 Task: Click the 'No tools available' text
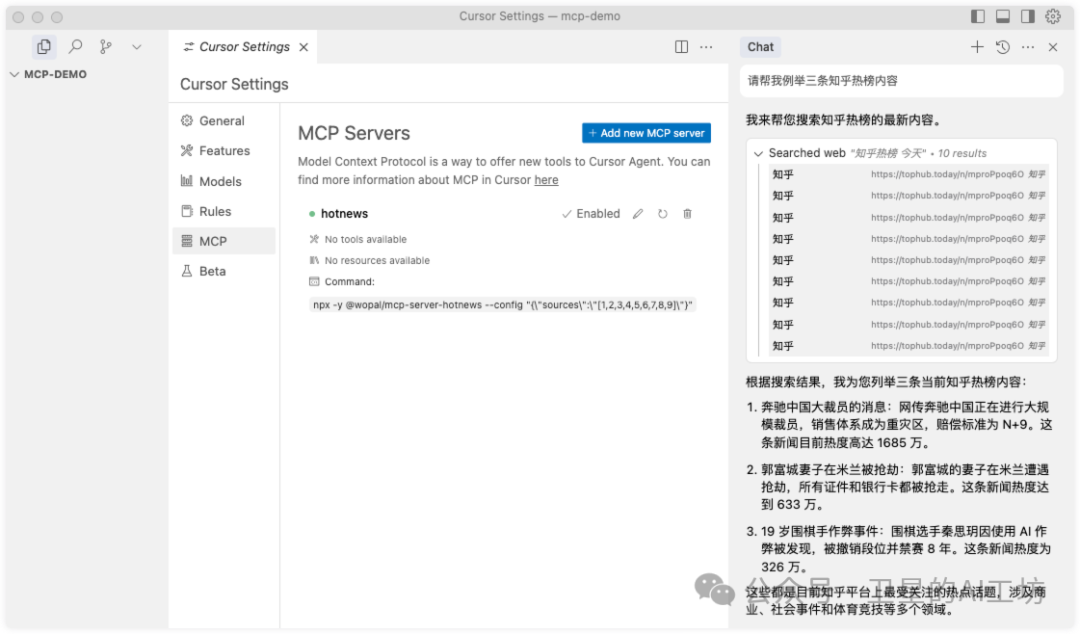pos(366,239)
